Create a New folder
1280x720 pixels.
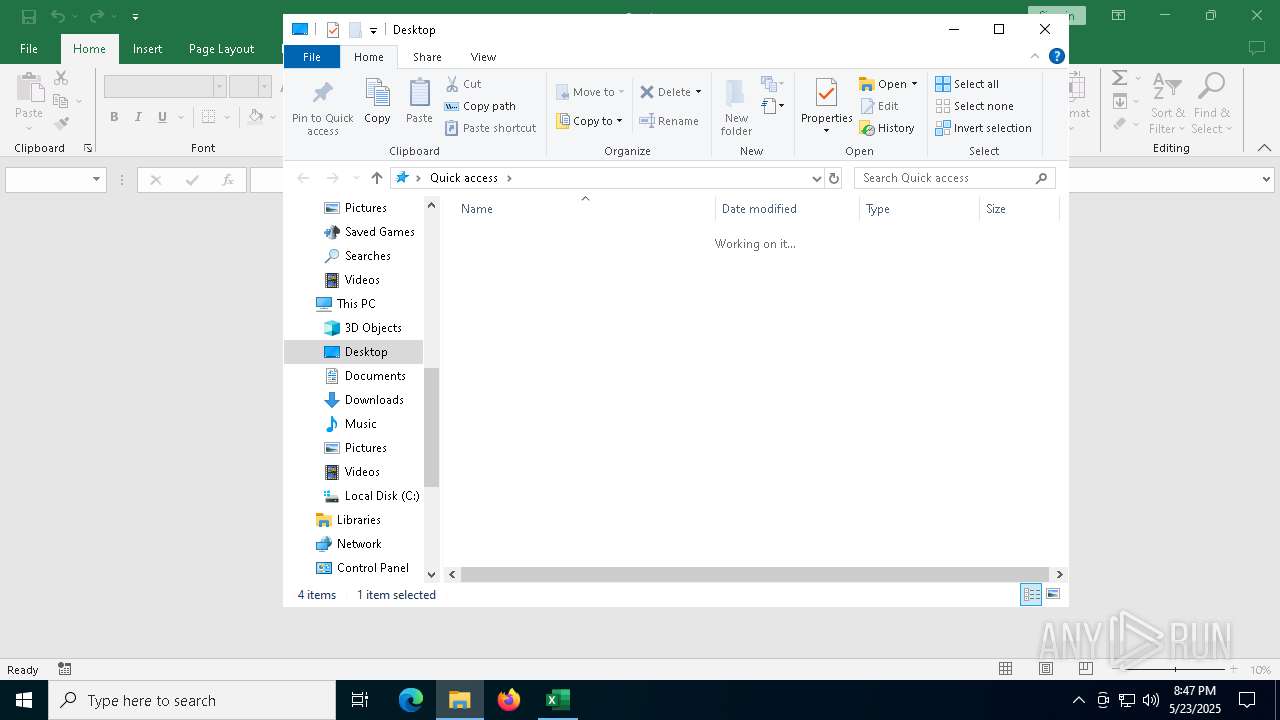click(x=736, y=108)
